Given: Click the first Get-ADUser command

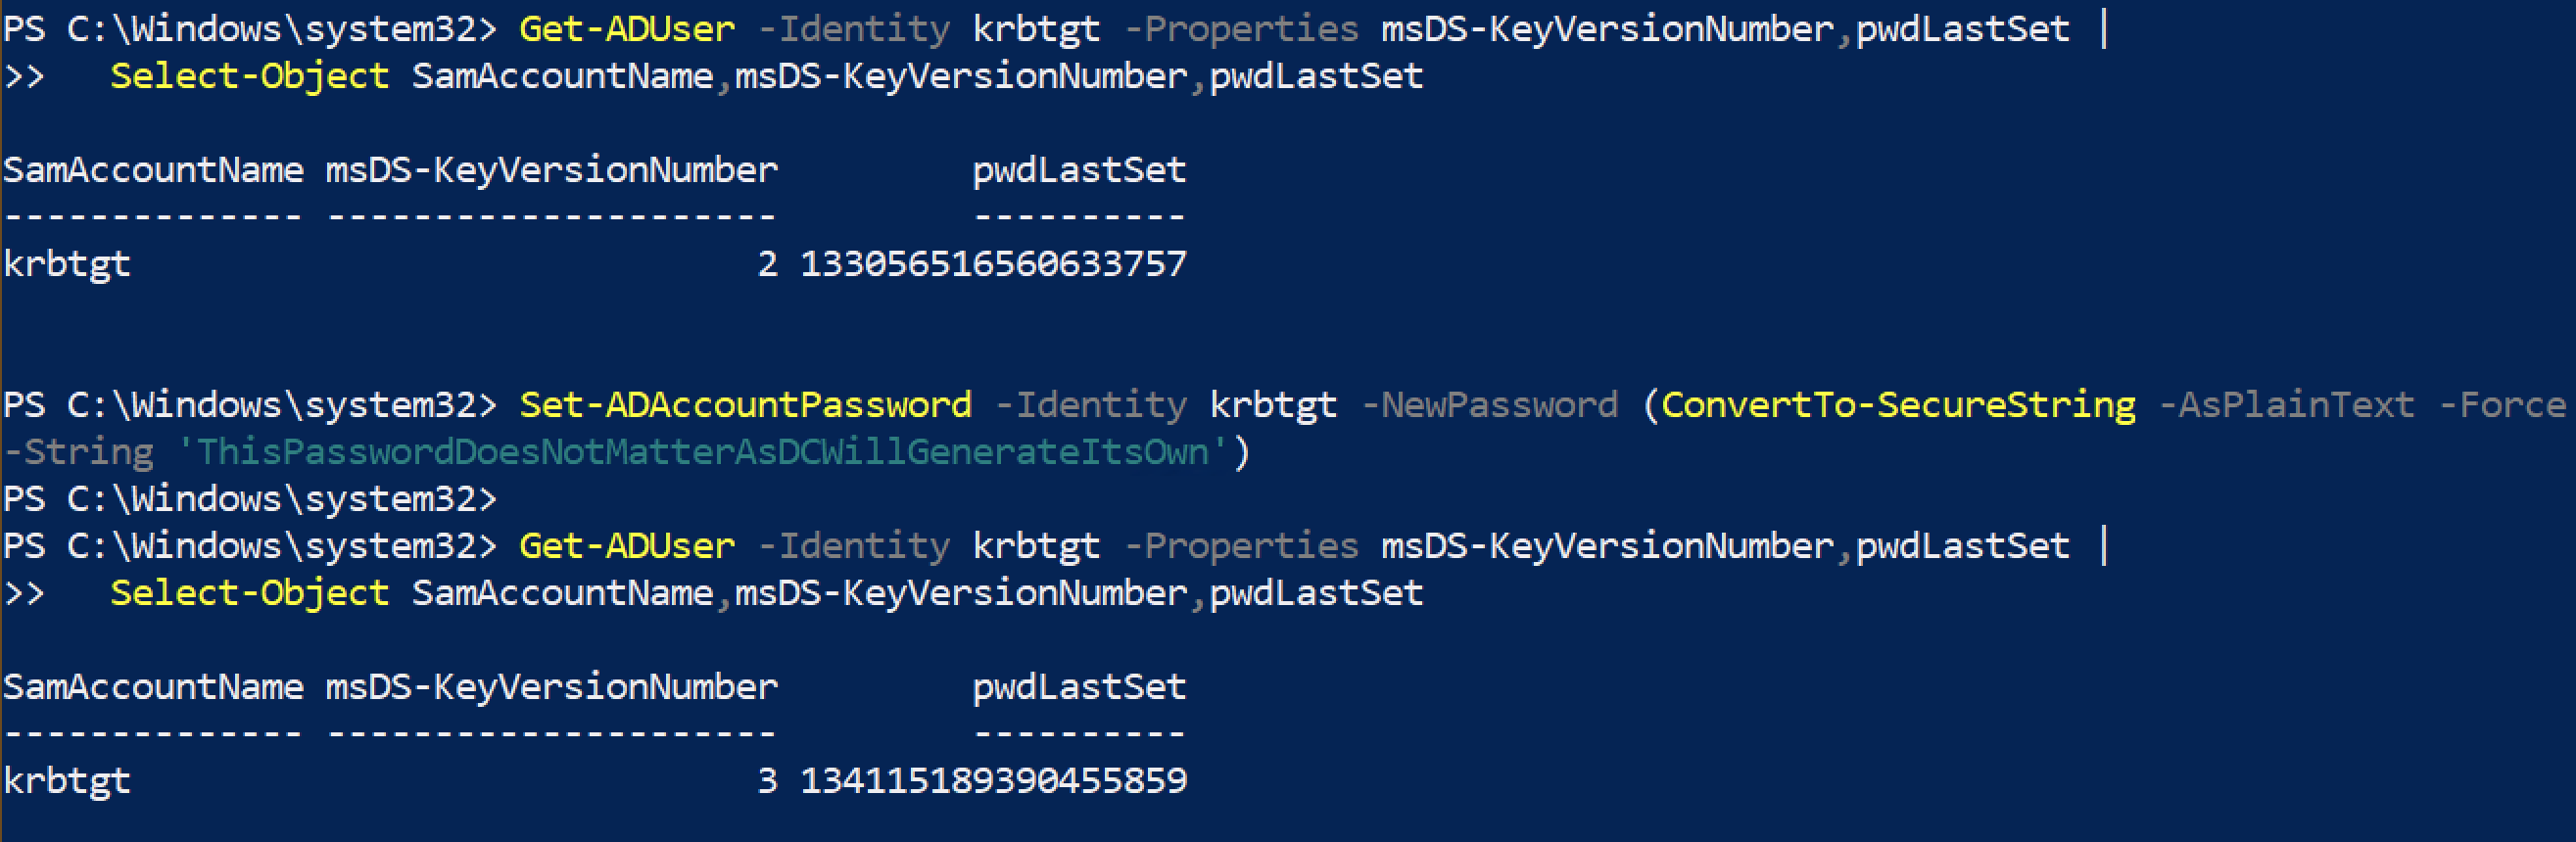Looking at the screenshot, I should (x=627, y=29).
